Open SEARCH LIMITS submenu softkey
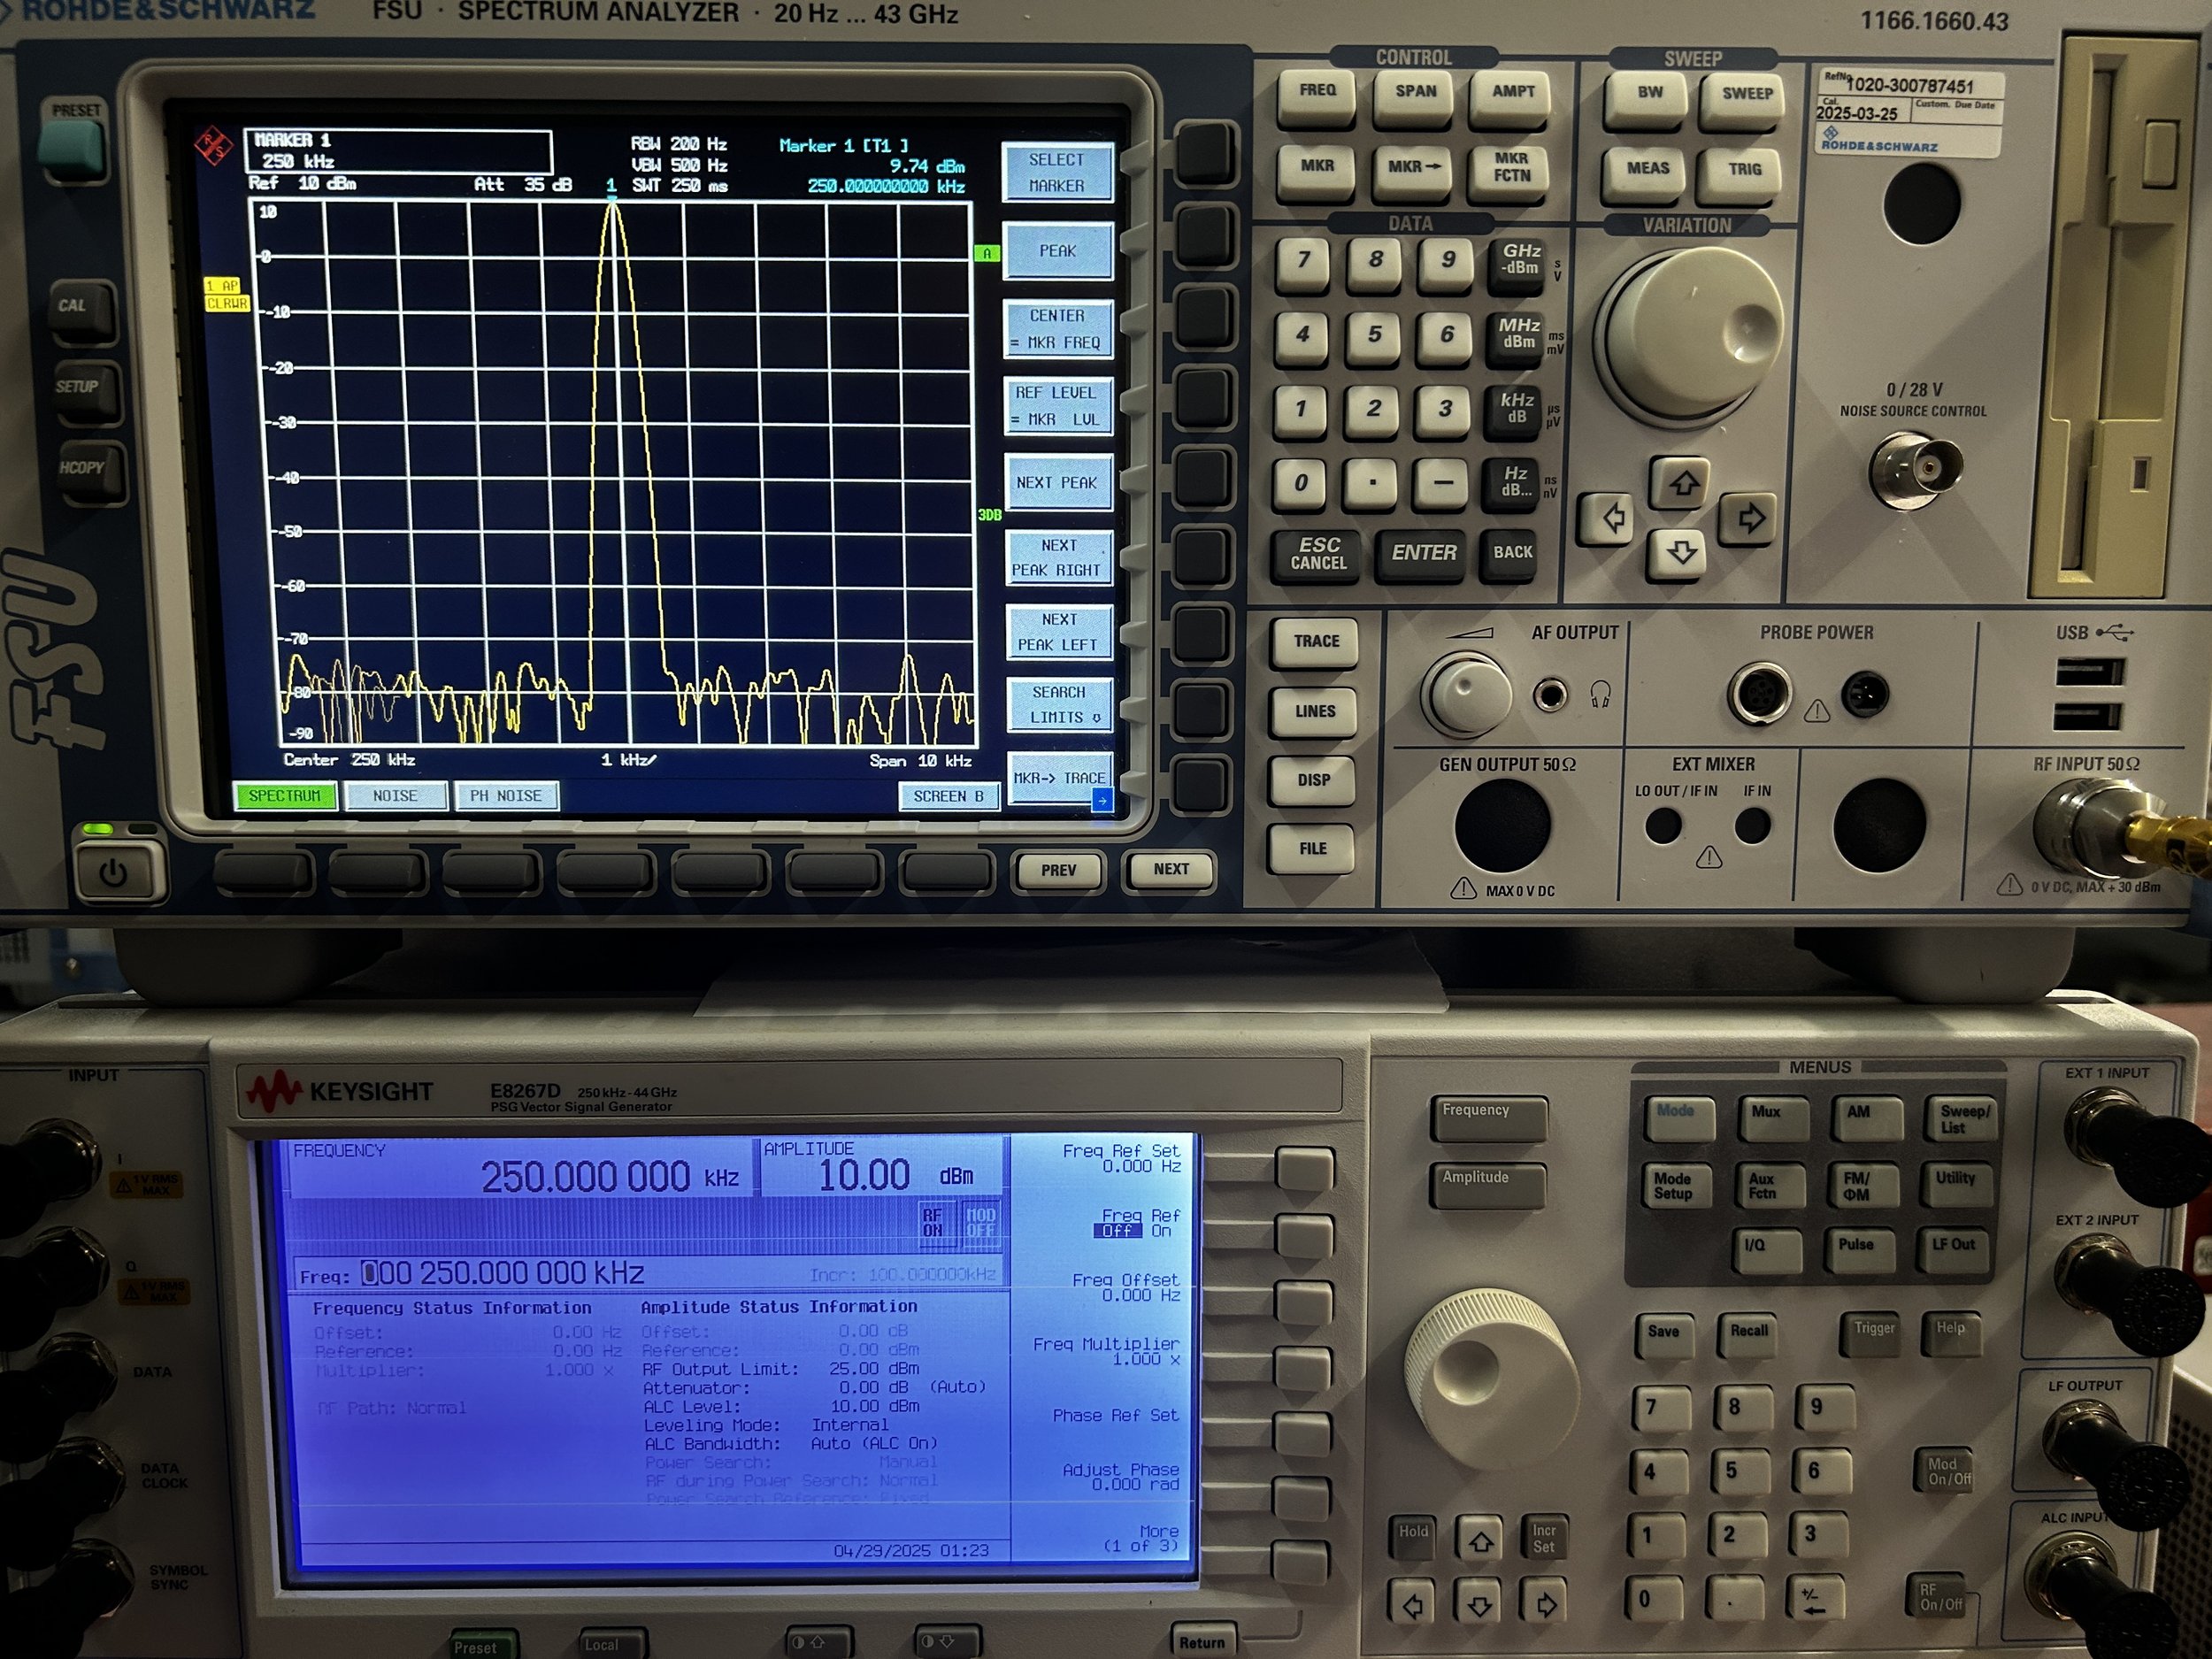 (1058, 704)
